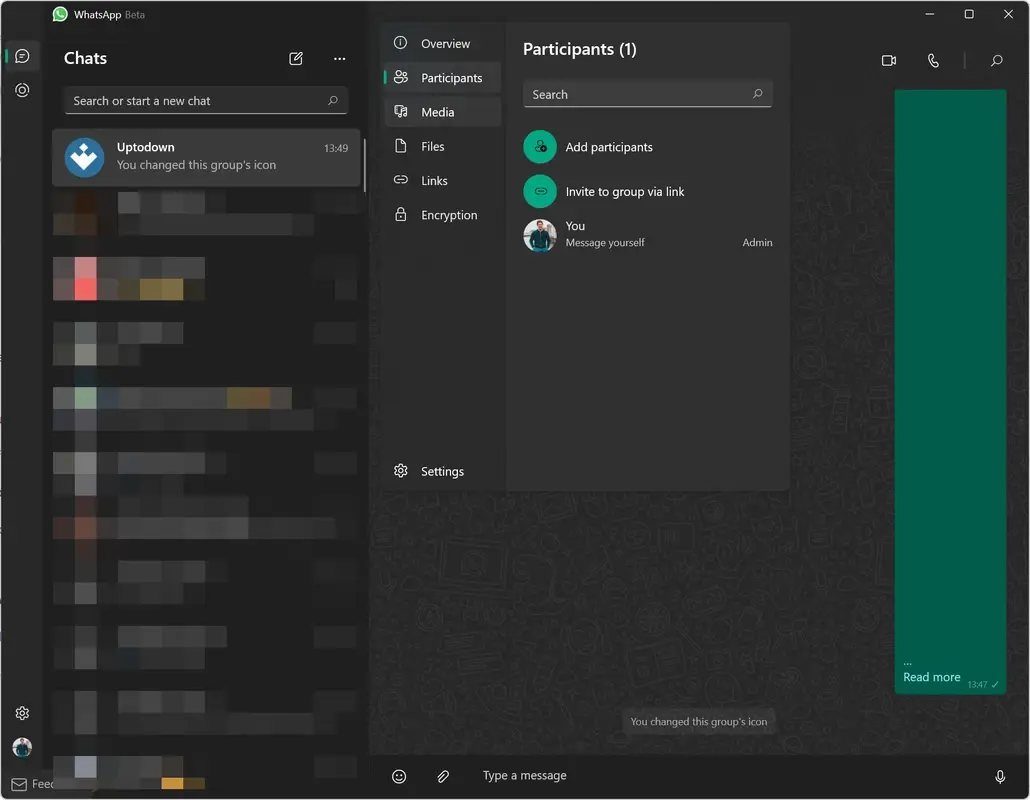Start a voice call with the group

933,60
